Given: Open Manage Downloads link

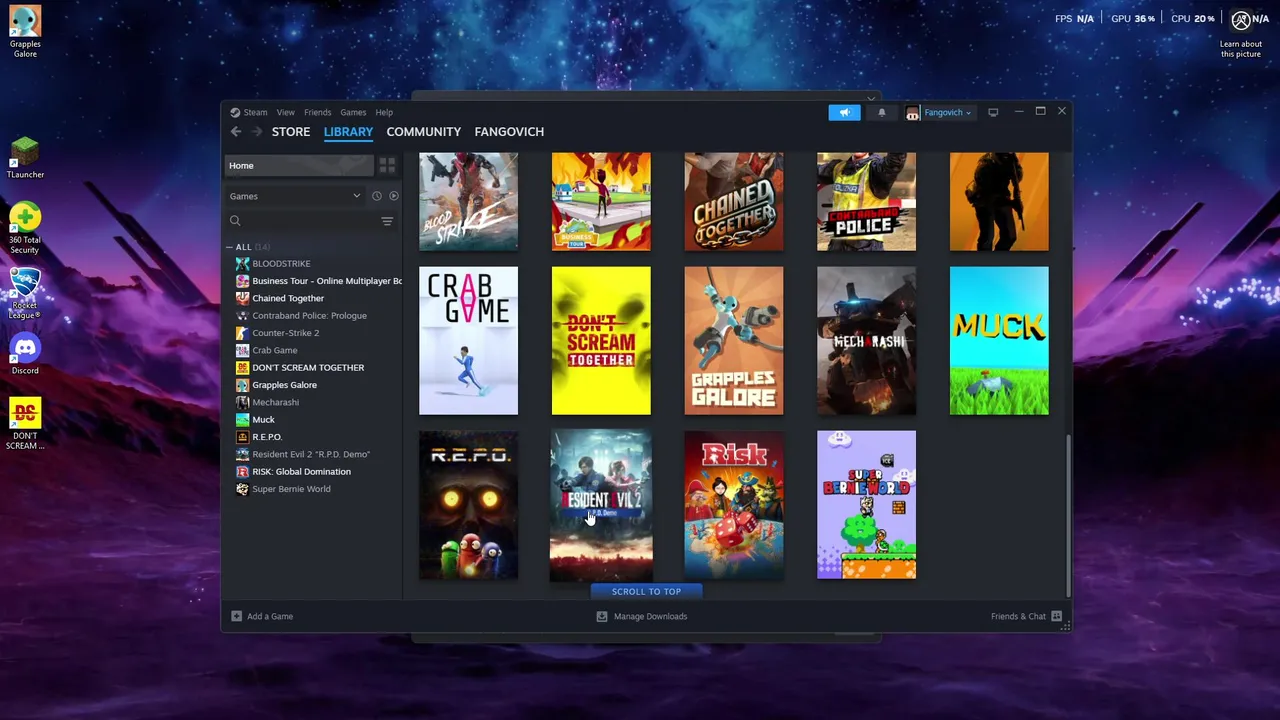Looking at the screenshot, I should (650, 616).
